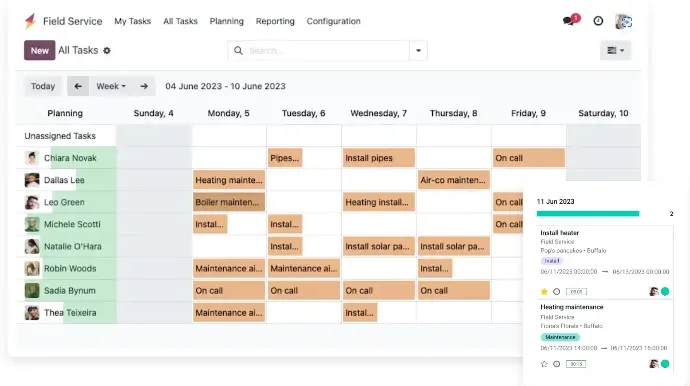
Task: Click into the Search input field
Action: tap(326, 51)
